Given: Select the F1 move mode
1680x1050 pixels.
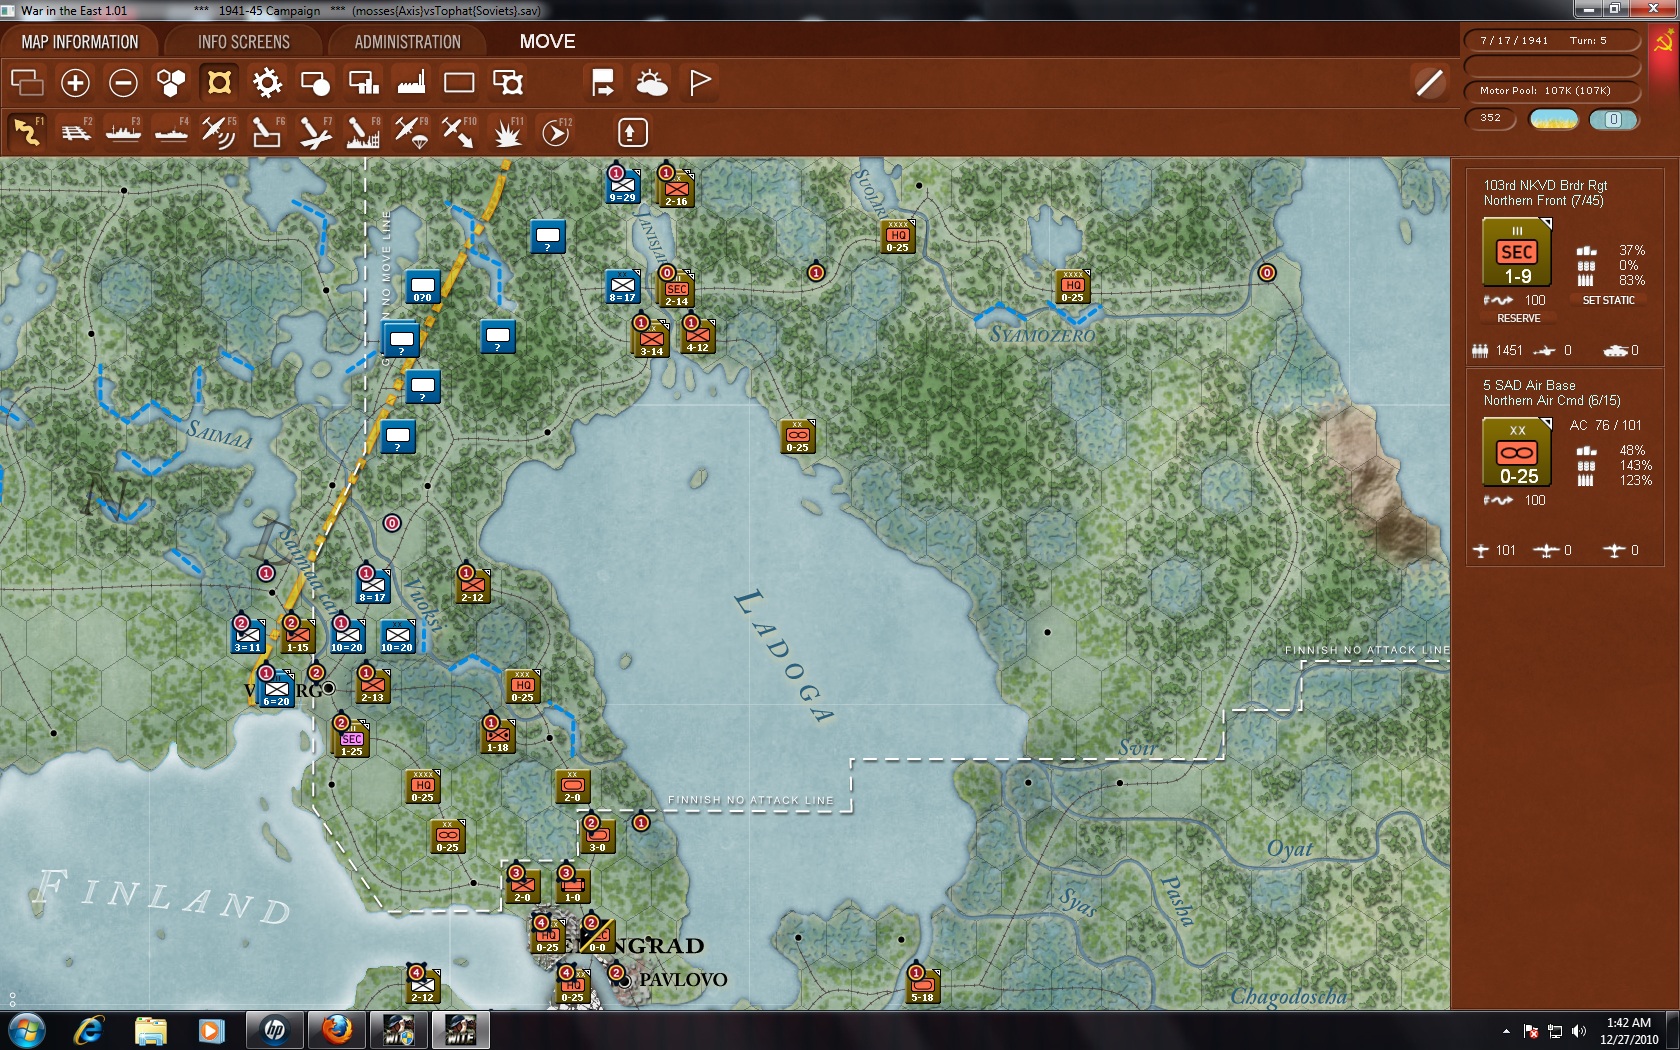Looking at the screenshot, I should coord(27,131).
